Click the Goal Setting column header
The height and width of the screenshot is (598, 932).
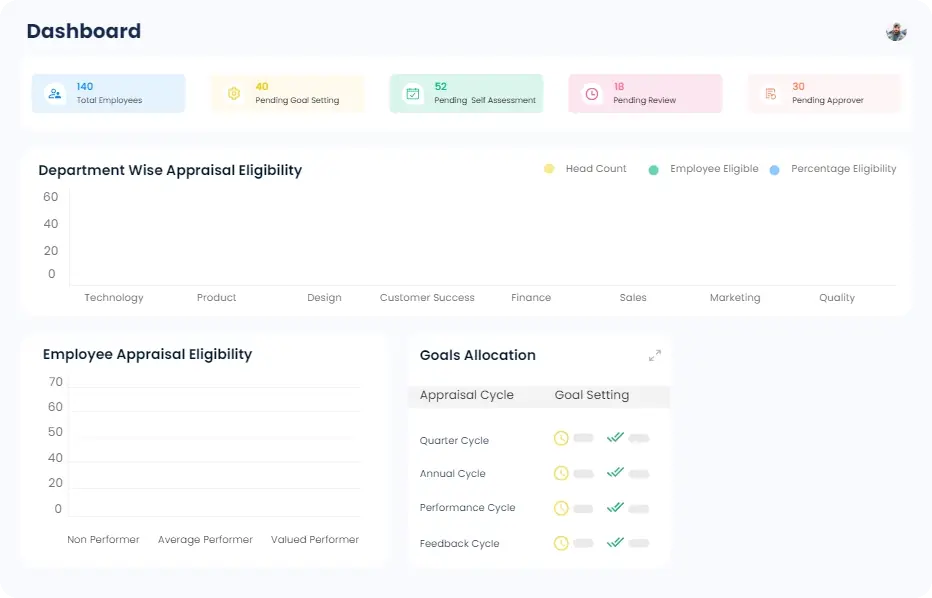click(x=592, y=395)
